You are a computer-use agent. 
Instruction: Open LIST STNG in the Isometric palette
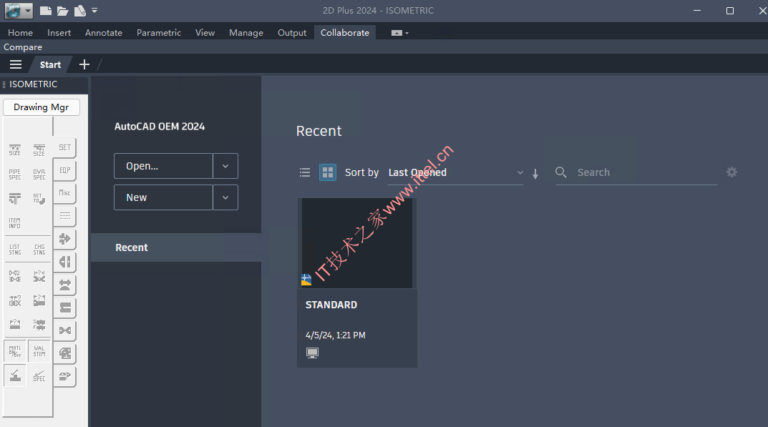(15, 249)
